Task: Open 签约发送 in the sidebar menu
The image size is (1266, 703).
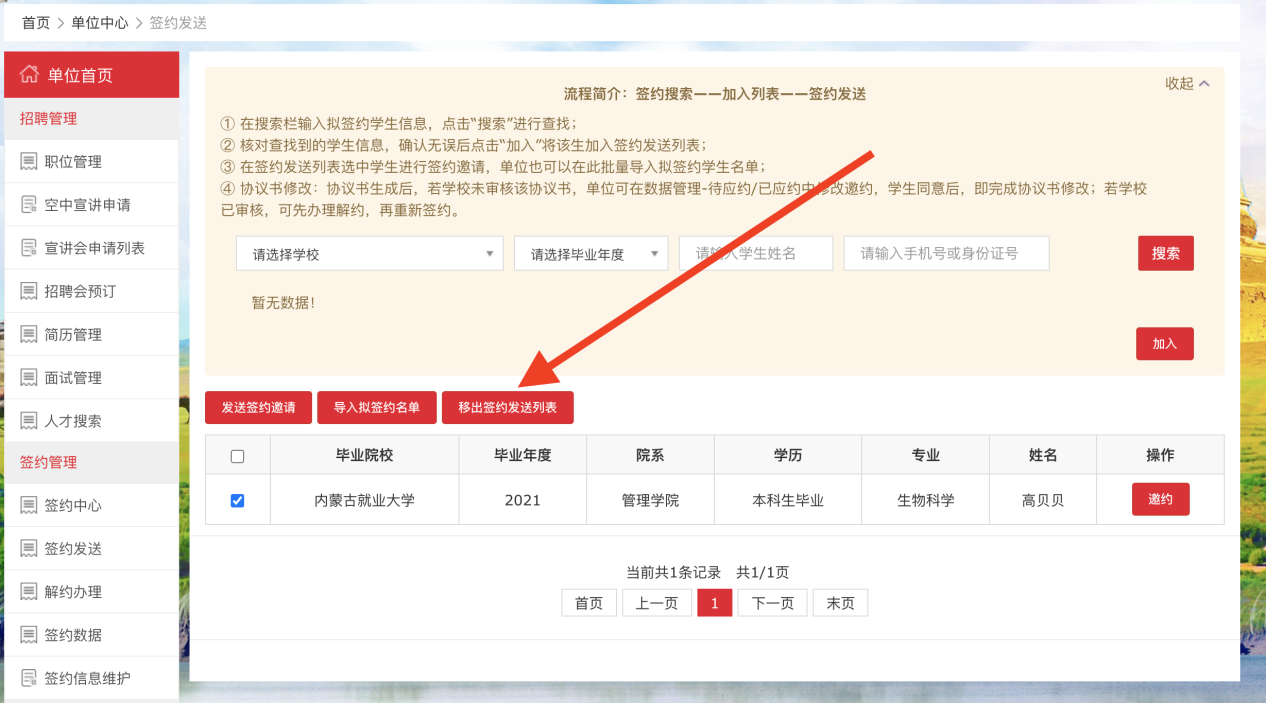Action: click(73, 549)
